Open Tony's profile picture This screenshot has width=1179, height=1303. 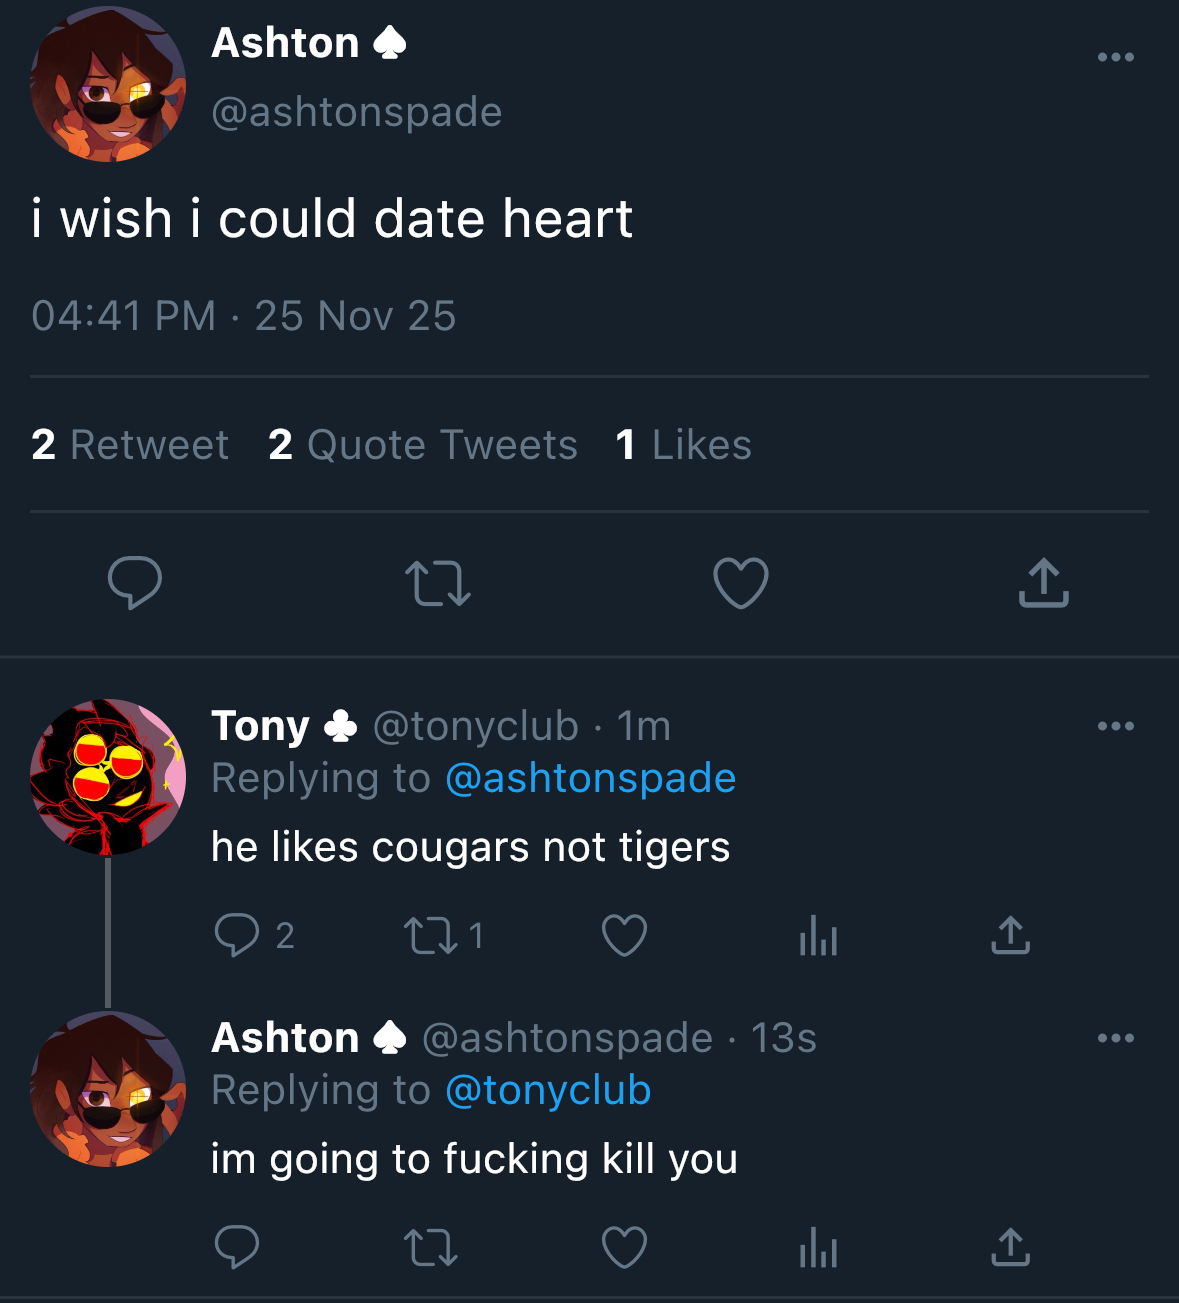pyautogui.click(x=108, y=775)
